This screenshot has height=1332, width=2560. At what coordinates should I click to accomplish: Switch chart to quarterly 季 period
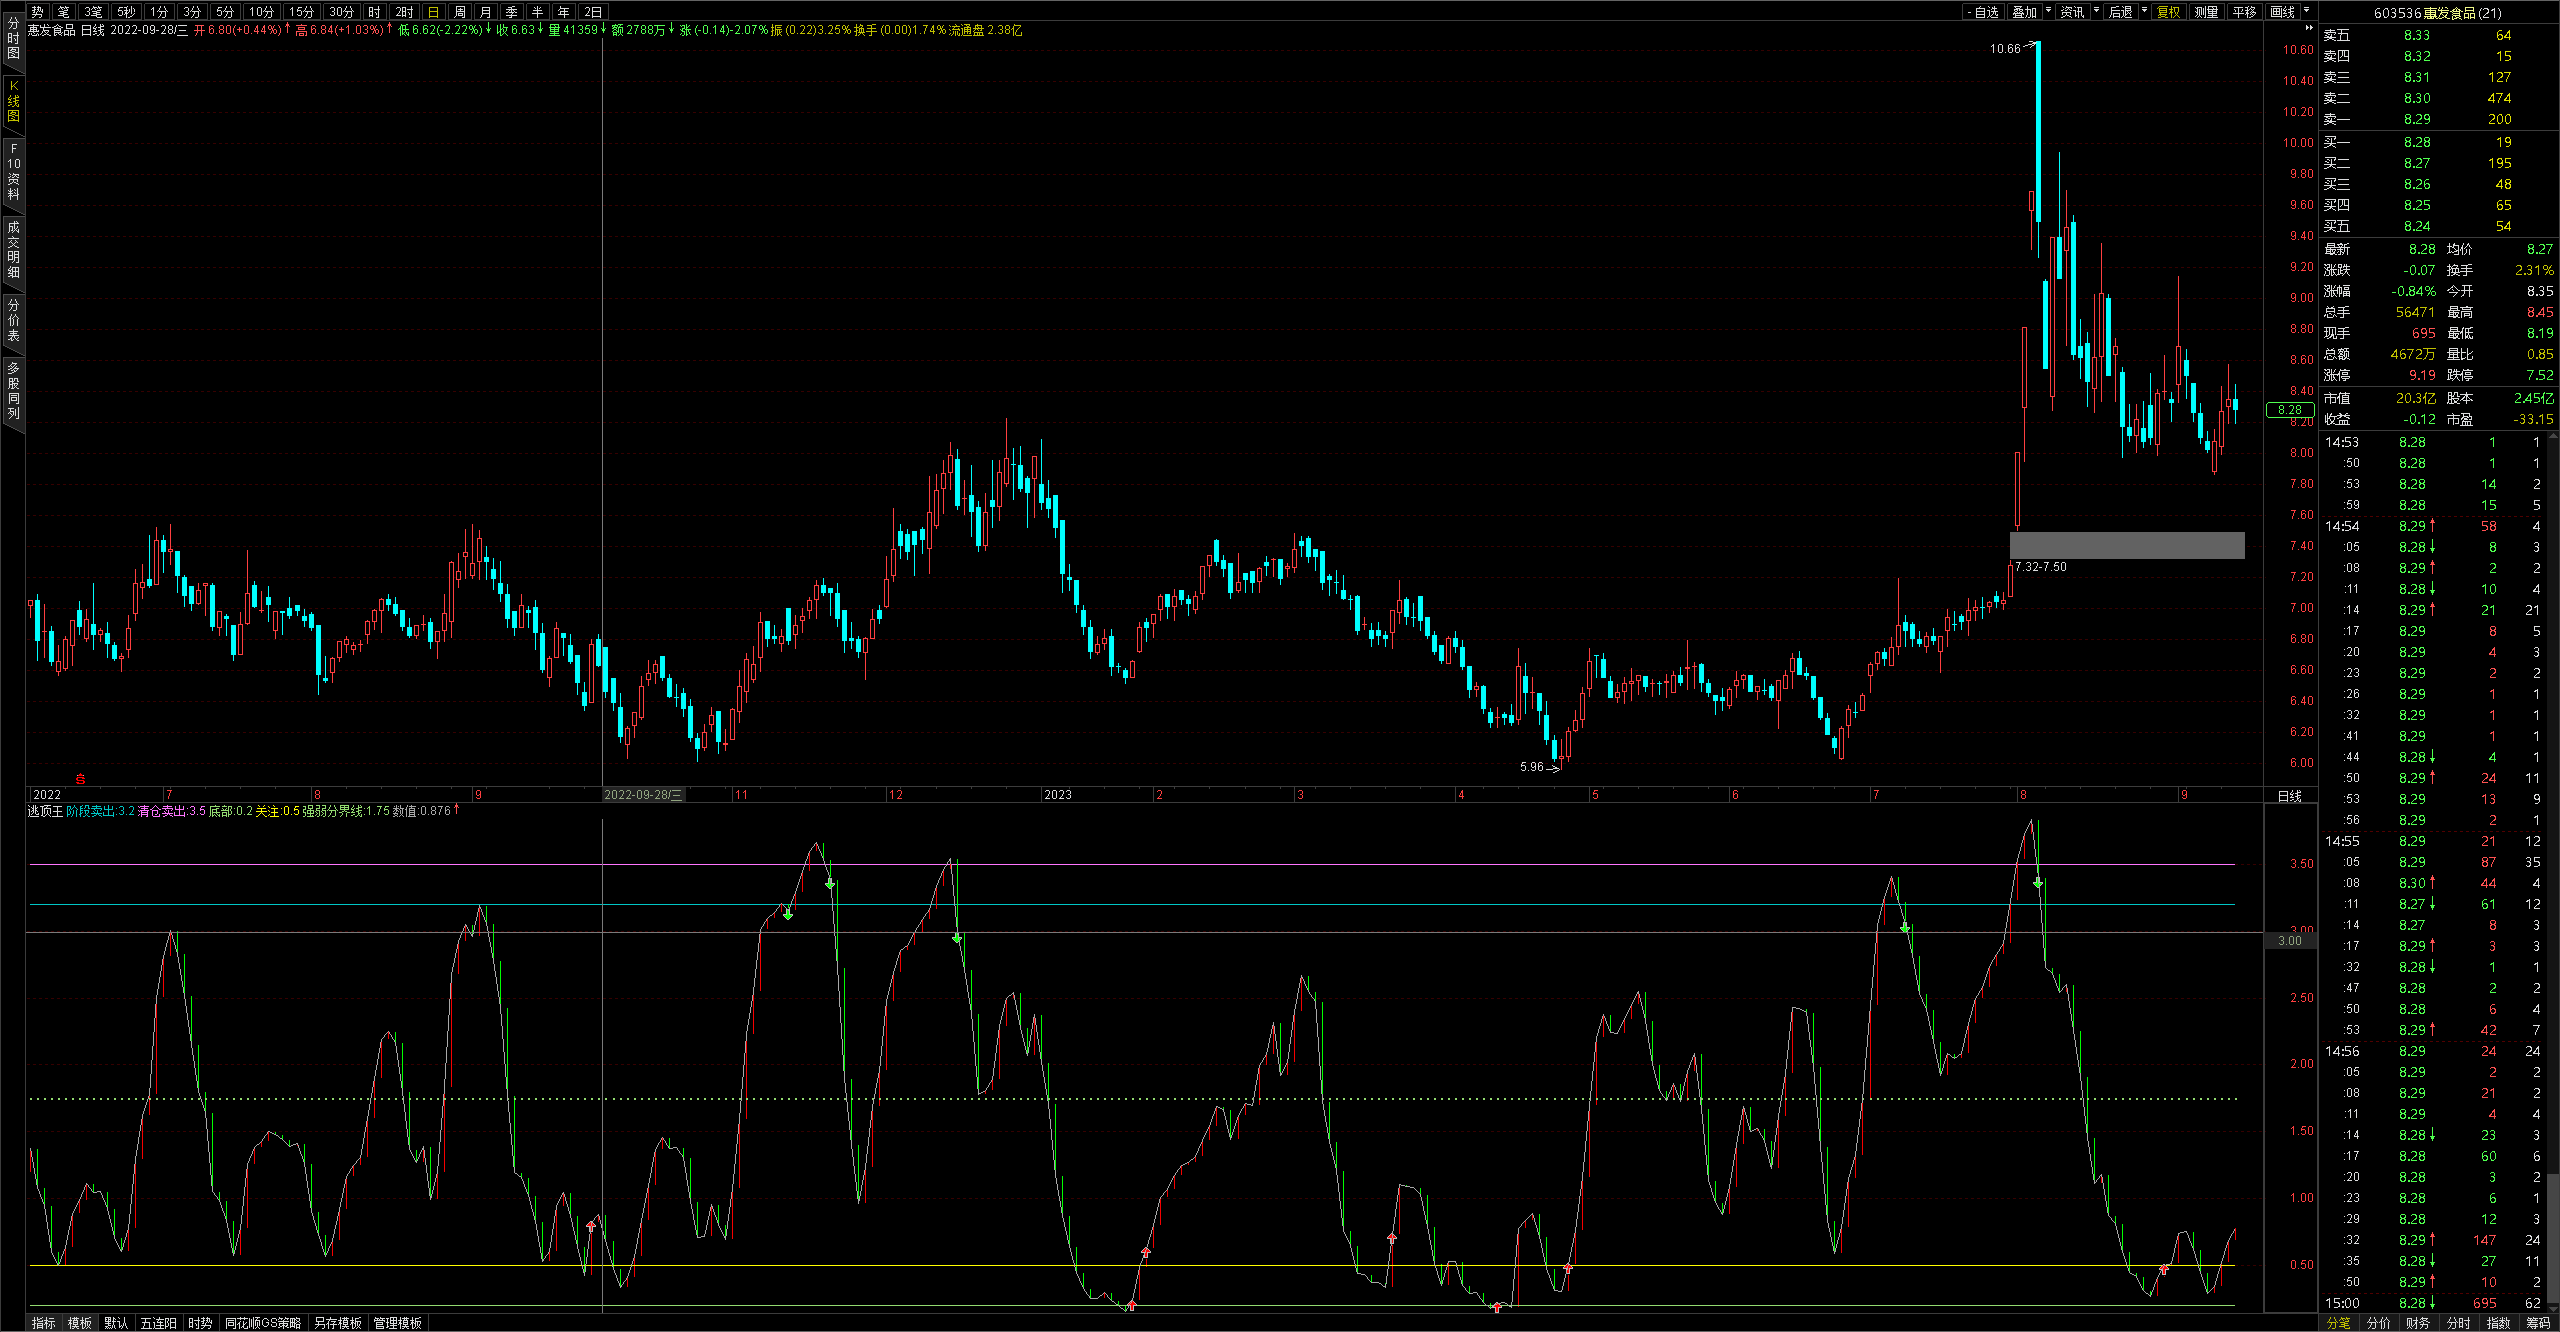511,12
